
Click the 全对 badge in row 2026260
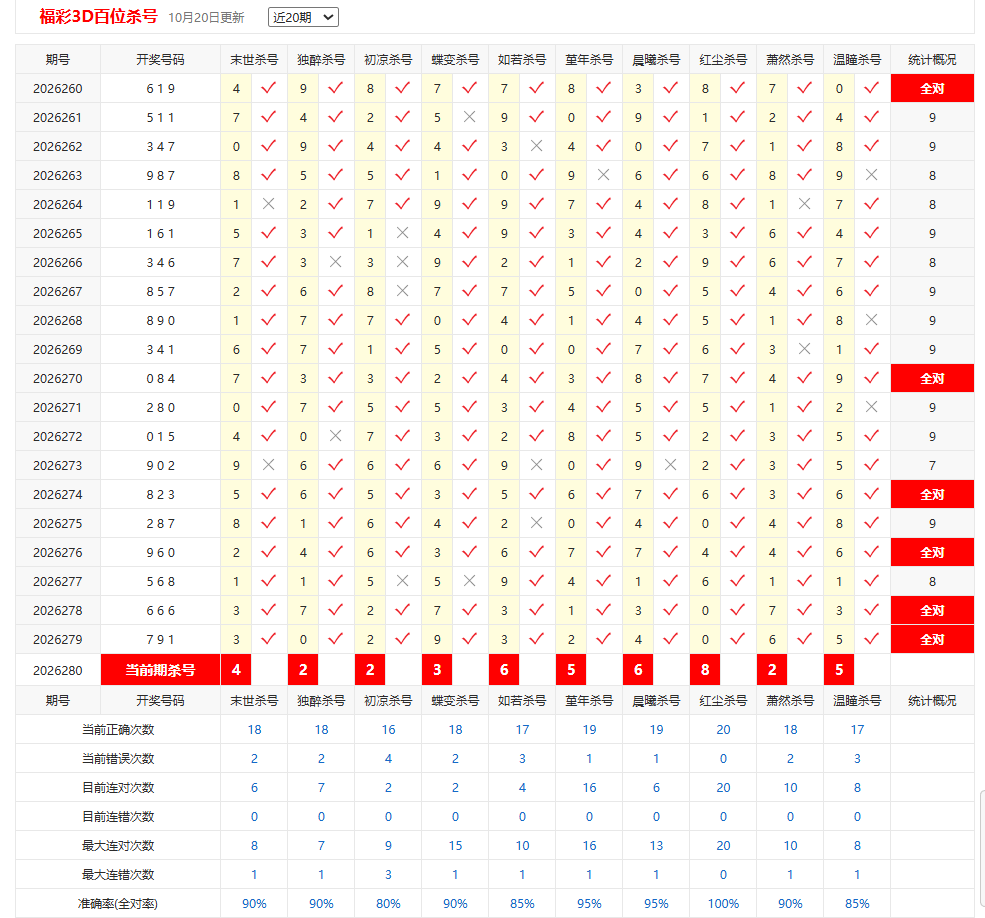click(932, 89)
